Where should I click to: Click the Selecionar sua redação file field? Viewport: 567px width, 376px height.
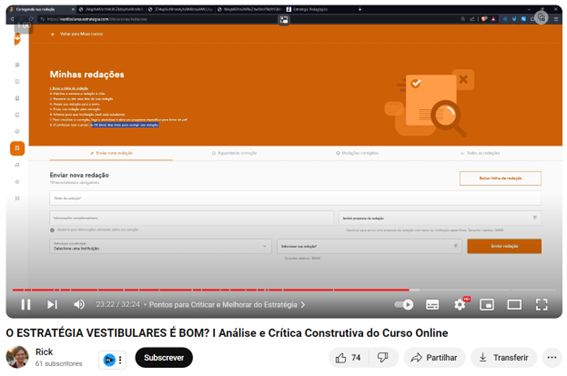tap(370, 246)
